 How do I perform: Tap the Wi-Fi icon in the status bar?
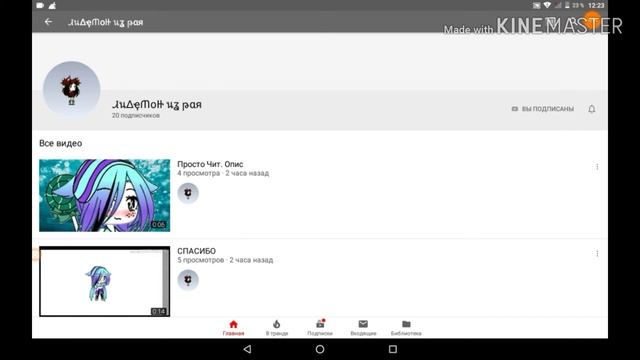[x=547, y=5]
